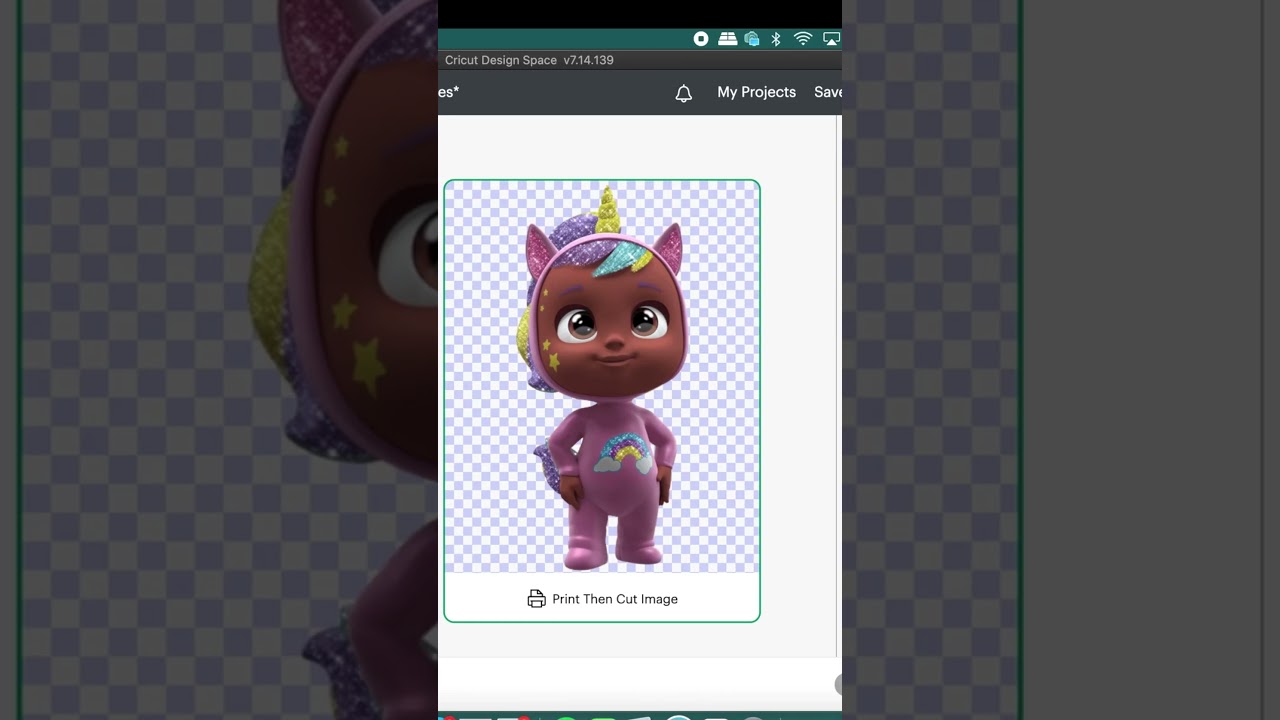This screenshot has height=720, width=1280.
Task: Select the Print Then Cut Image card
Action: click(x=602, y=401)
